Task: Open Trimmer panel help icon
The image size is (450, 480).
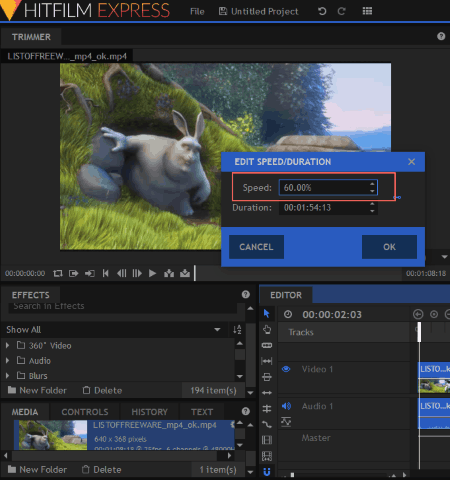Action: tap(441, 36)
